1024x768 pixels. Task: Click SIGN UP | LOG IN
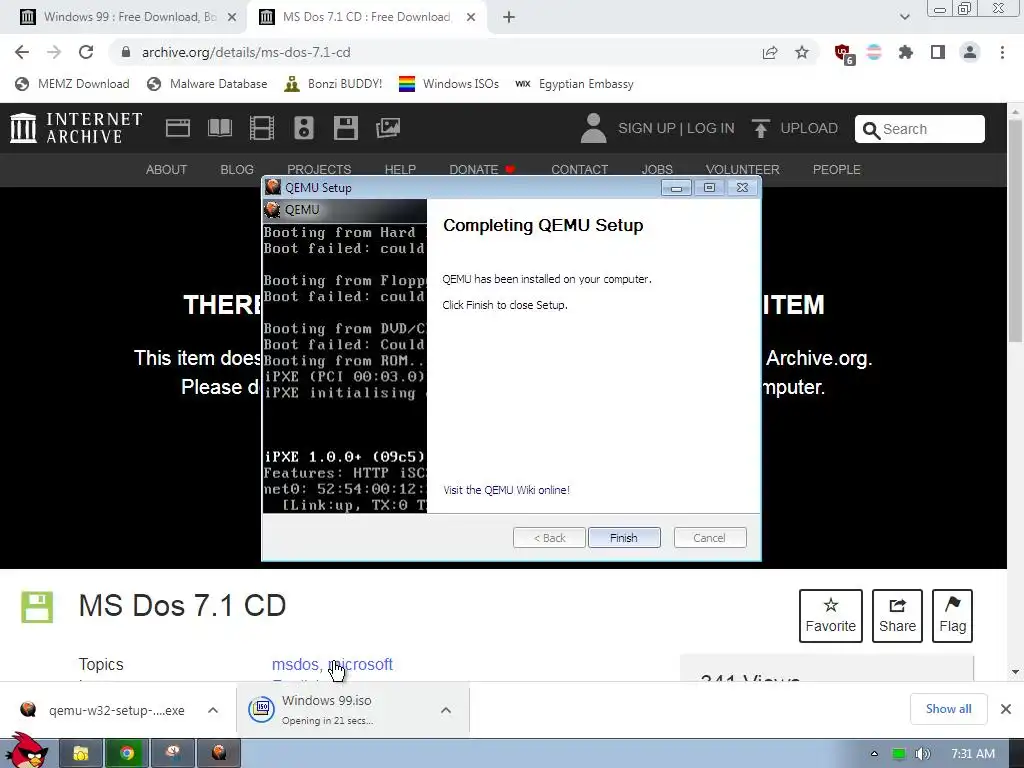pos(676,128)
